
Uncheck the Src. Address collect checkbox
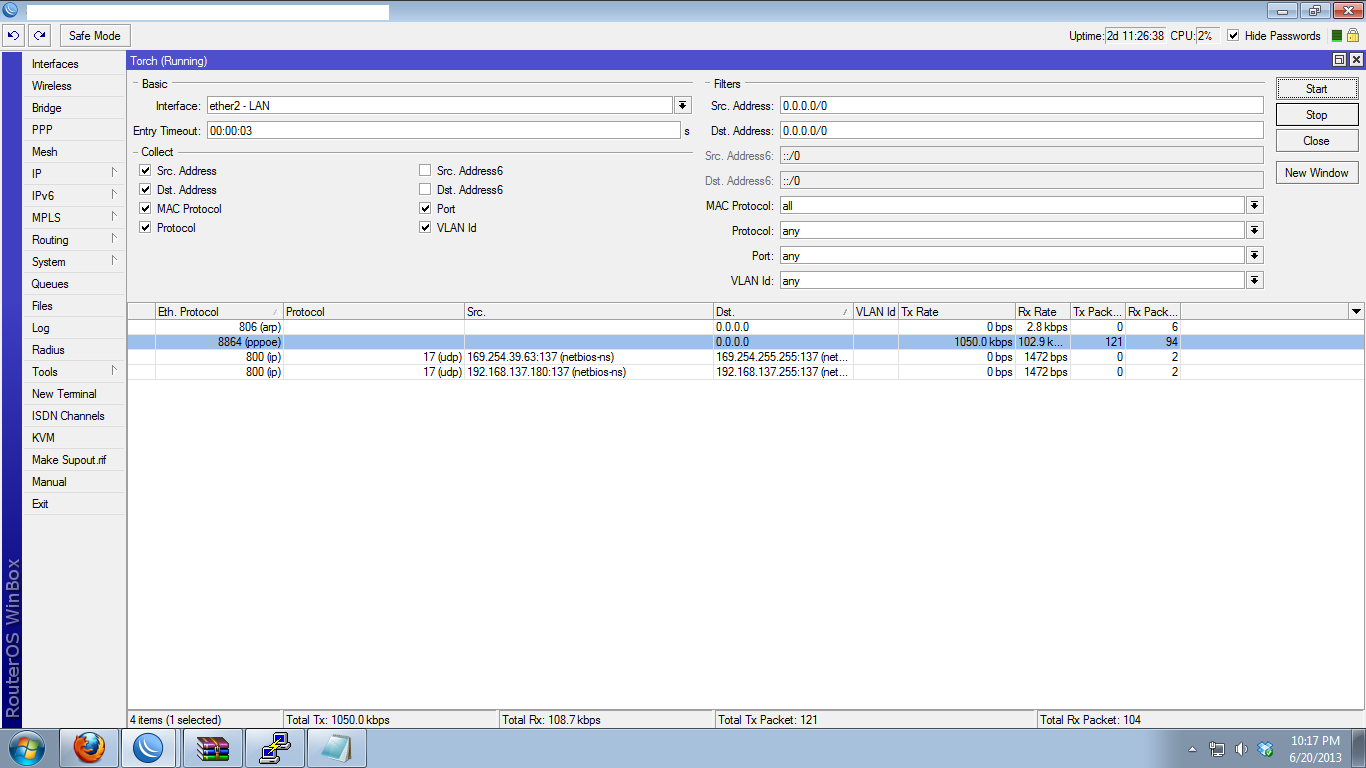click(145, 171)
